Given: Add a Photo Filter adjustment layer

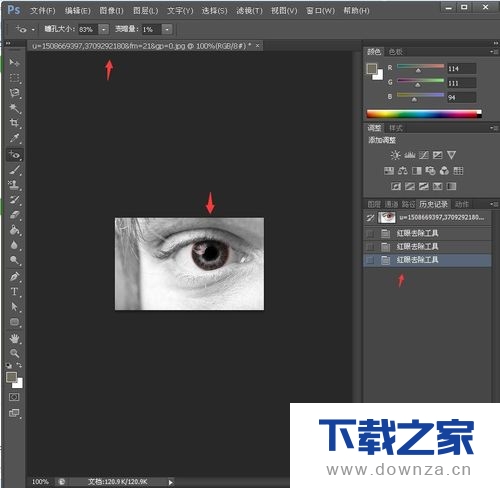Looking at the screenshot, I should (x=430, y=171).
